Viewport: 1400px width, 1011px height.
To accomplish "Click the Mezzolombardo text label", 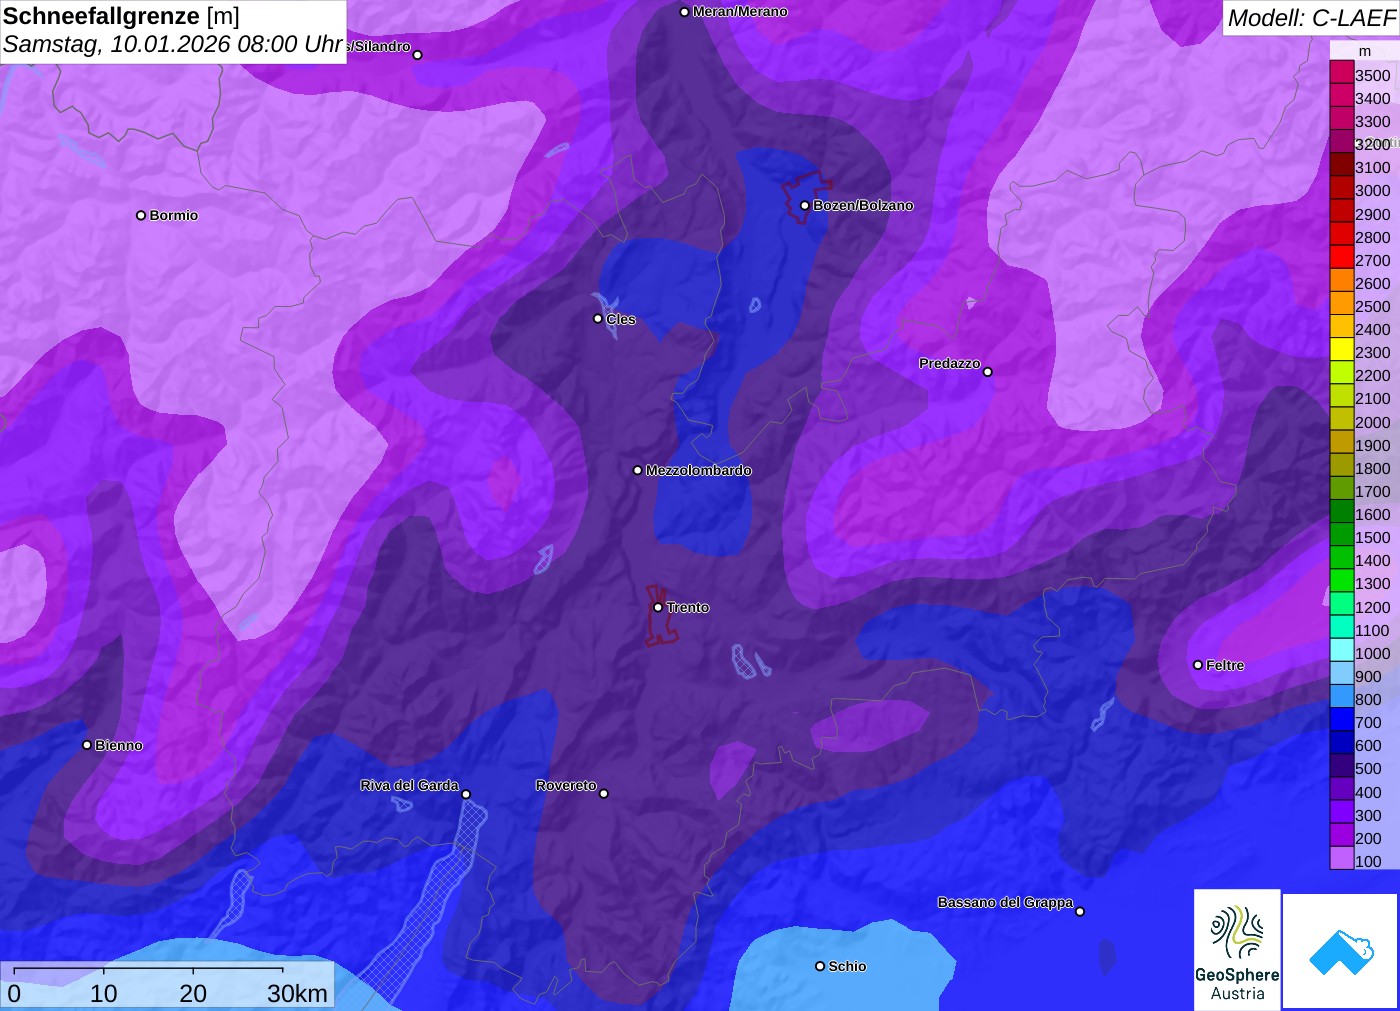I will tap(699, 470).
